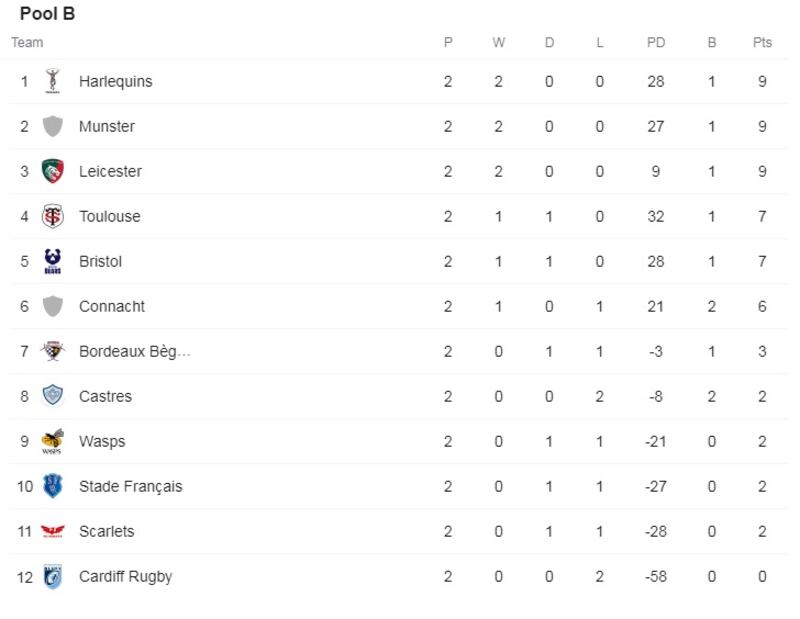Click the Harlequins team crest icon

53,81
